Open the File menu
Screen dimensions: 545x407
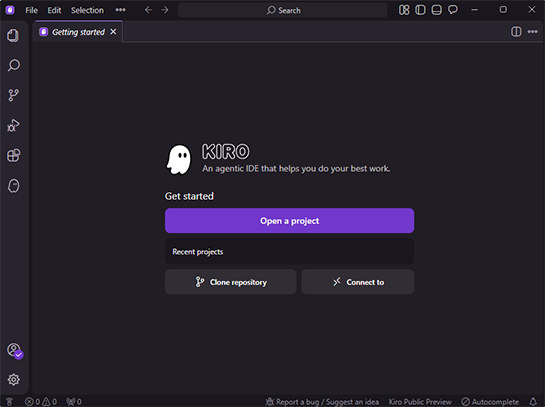[31, 10]
